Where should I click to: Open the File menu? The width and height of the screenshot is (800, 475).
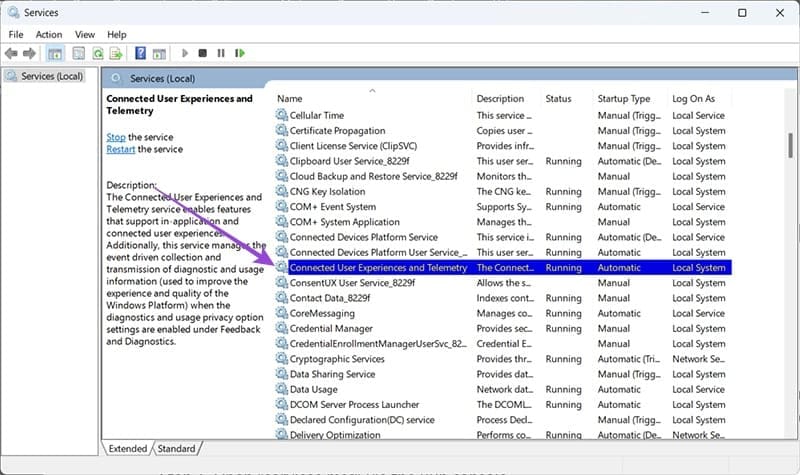[16, 34]
